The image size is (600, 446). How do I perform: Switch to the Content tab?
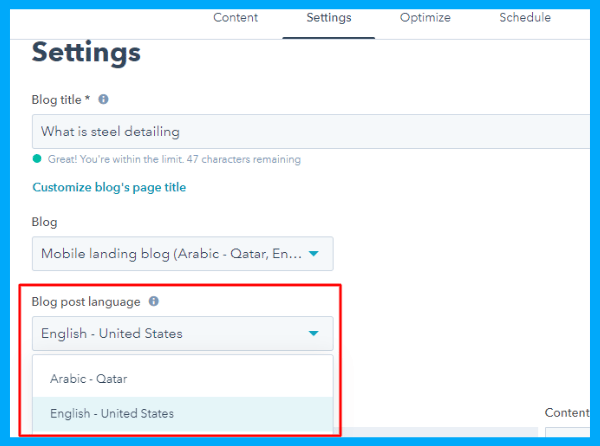click(x=235, y=18)
